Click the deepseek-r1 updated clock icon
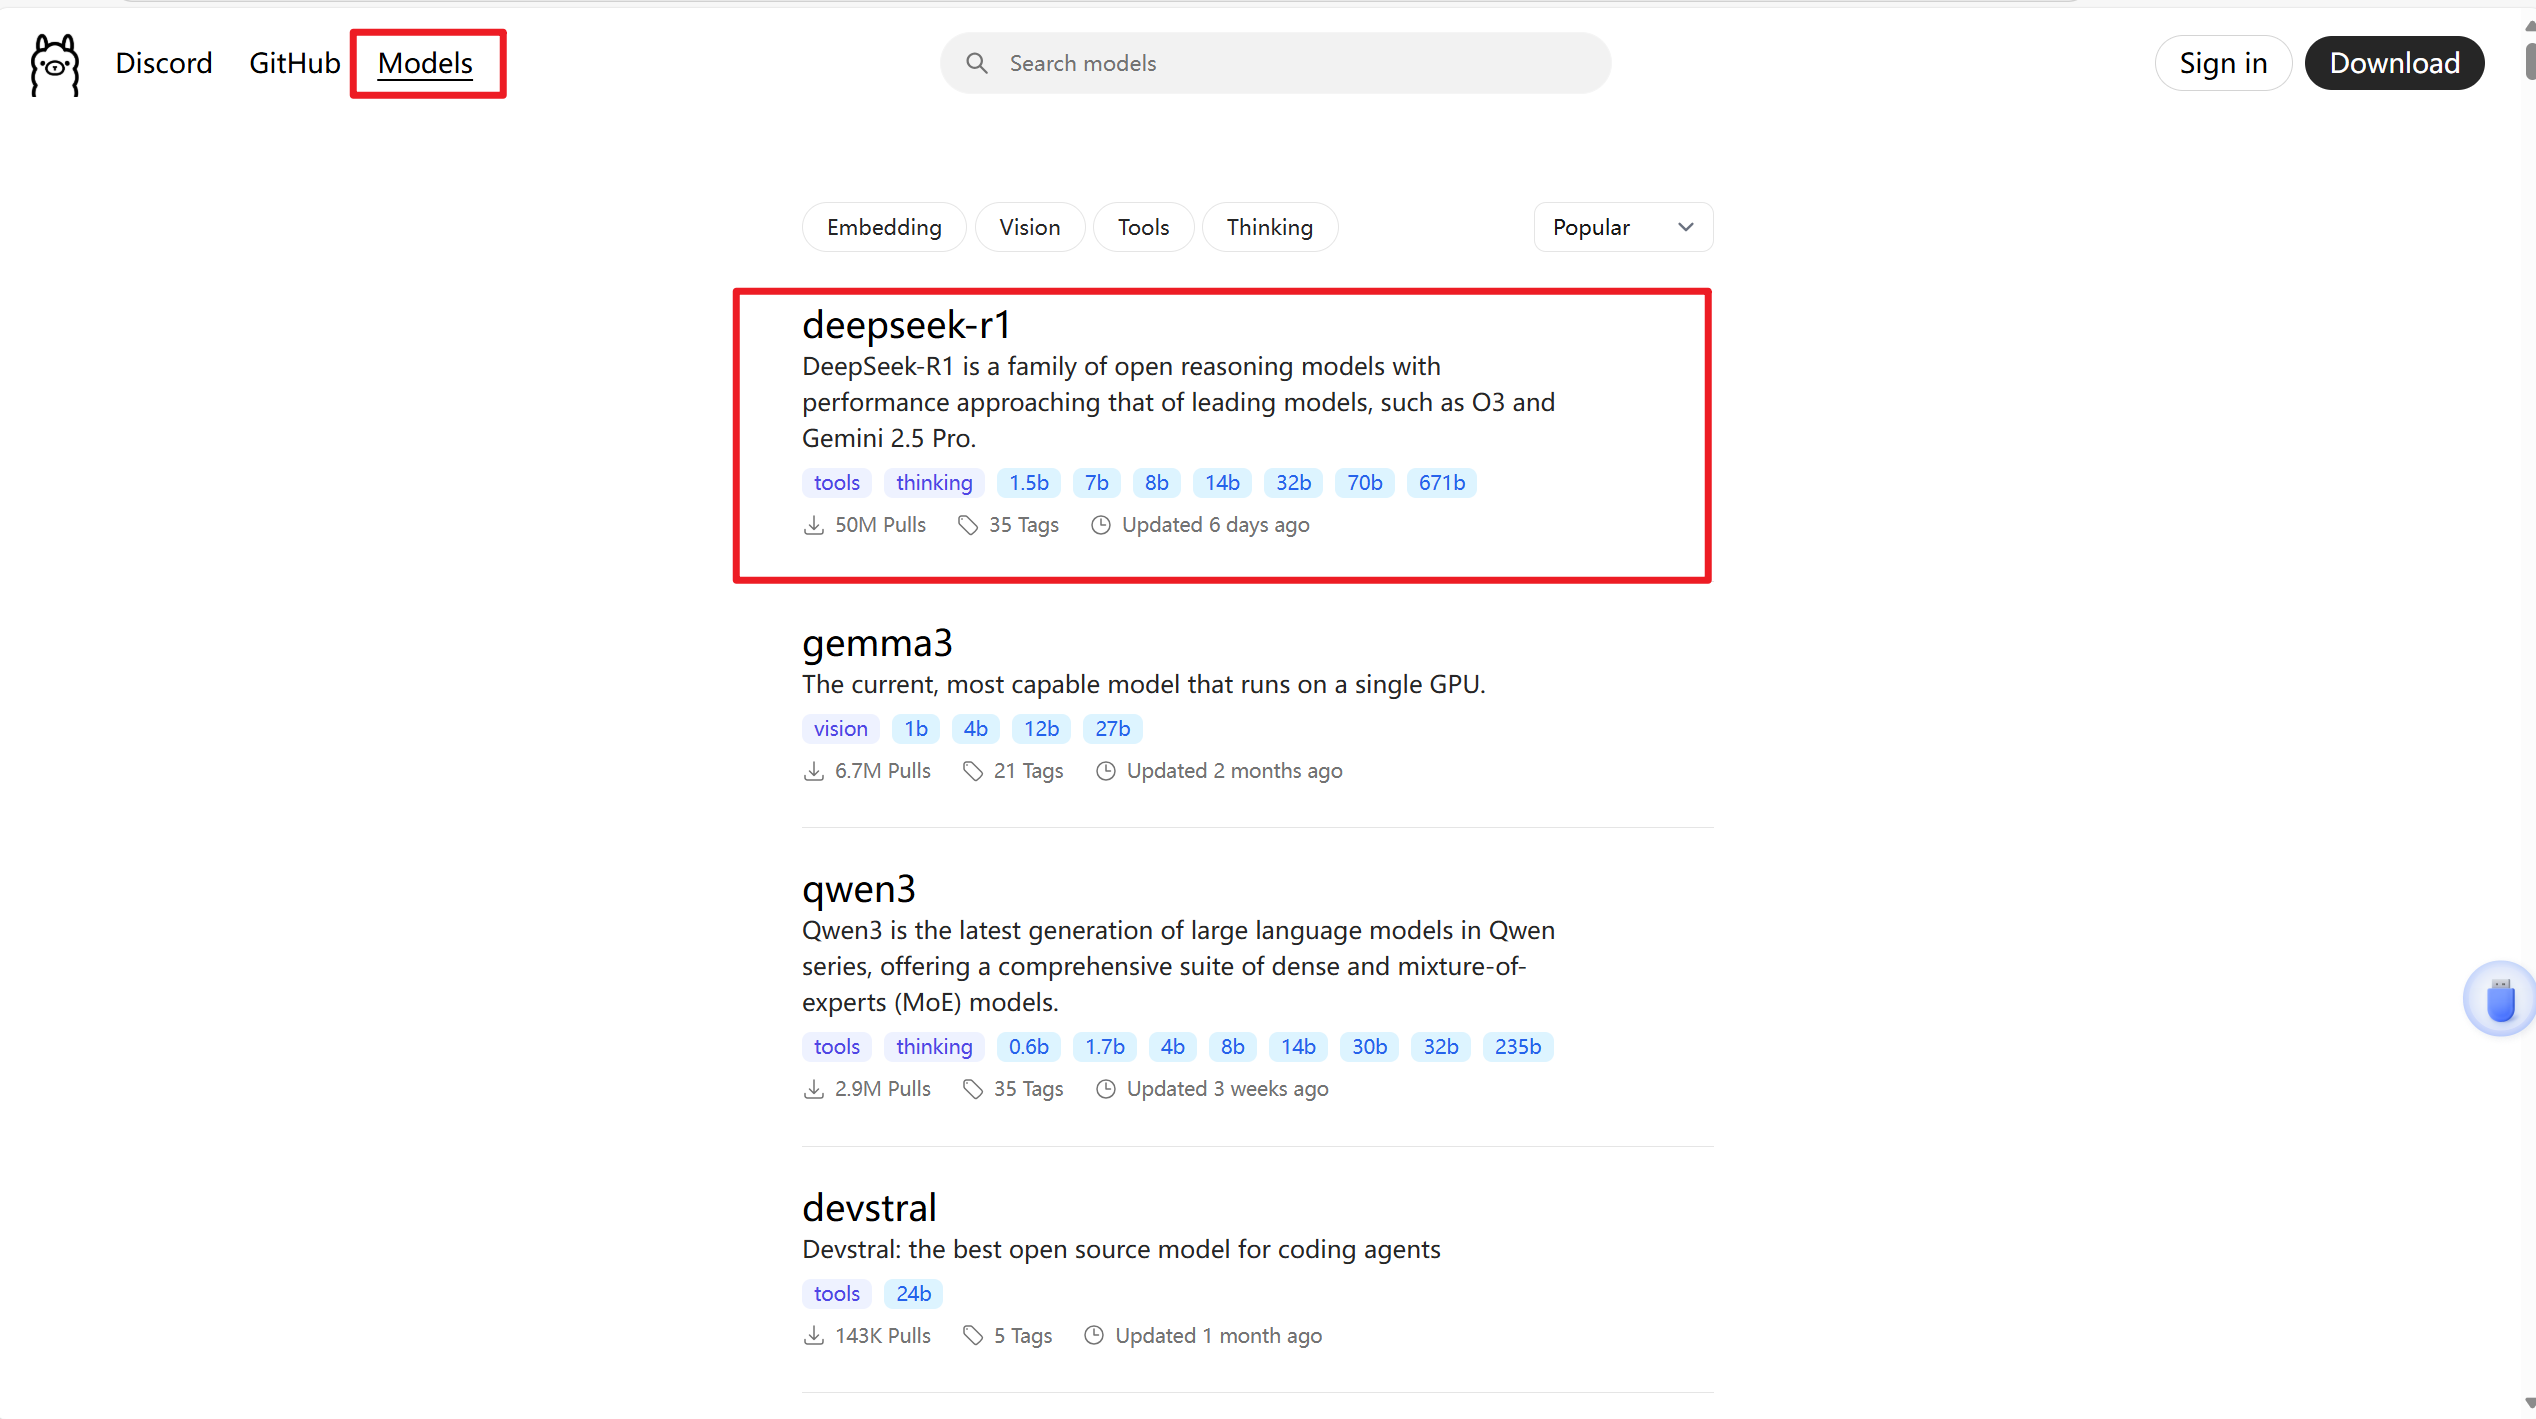The image size is (2536, 1419). pyautogui.click(x=1101, y=525)
